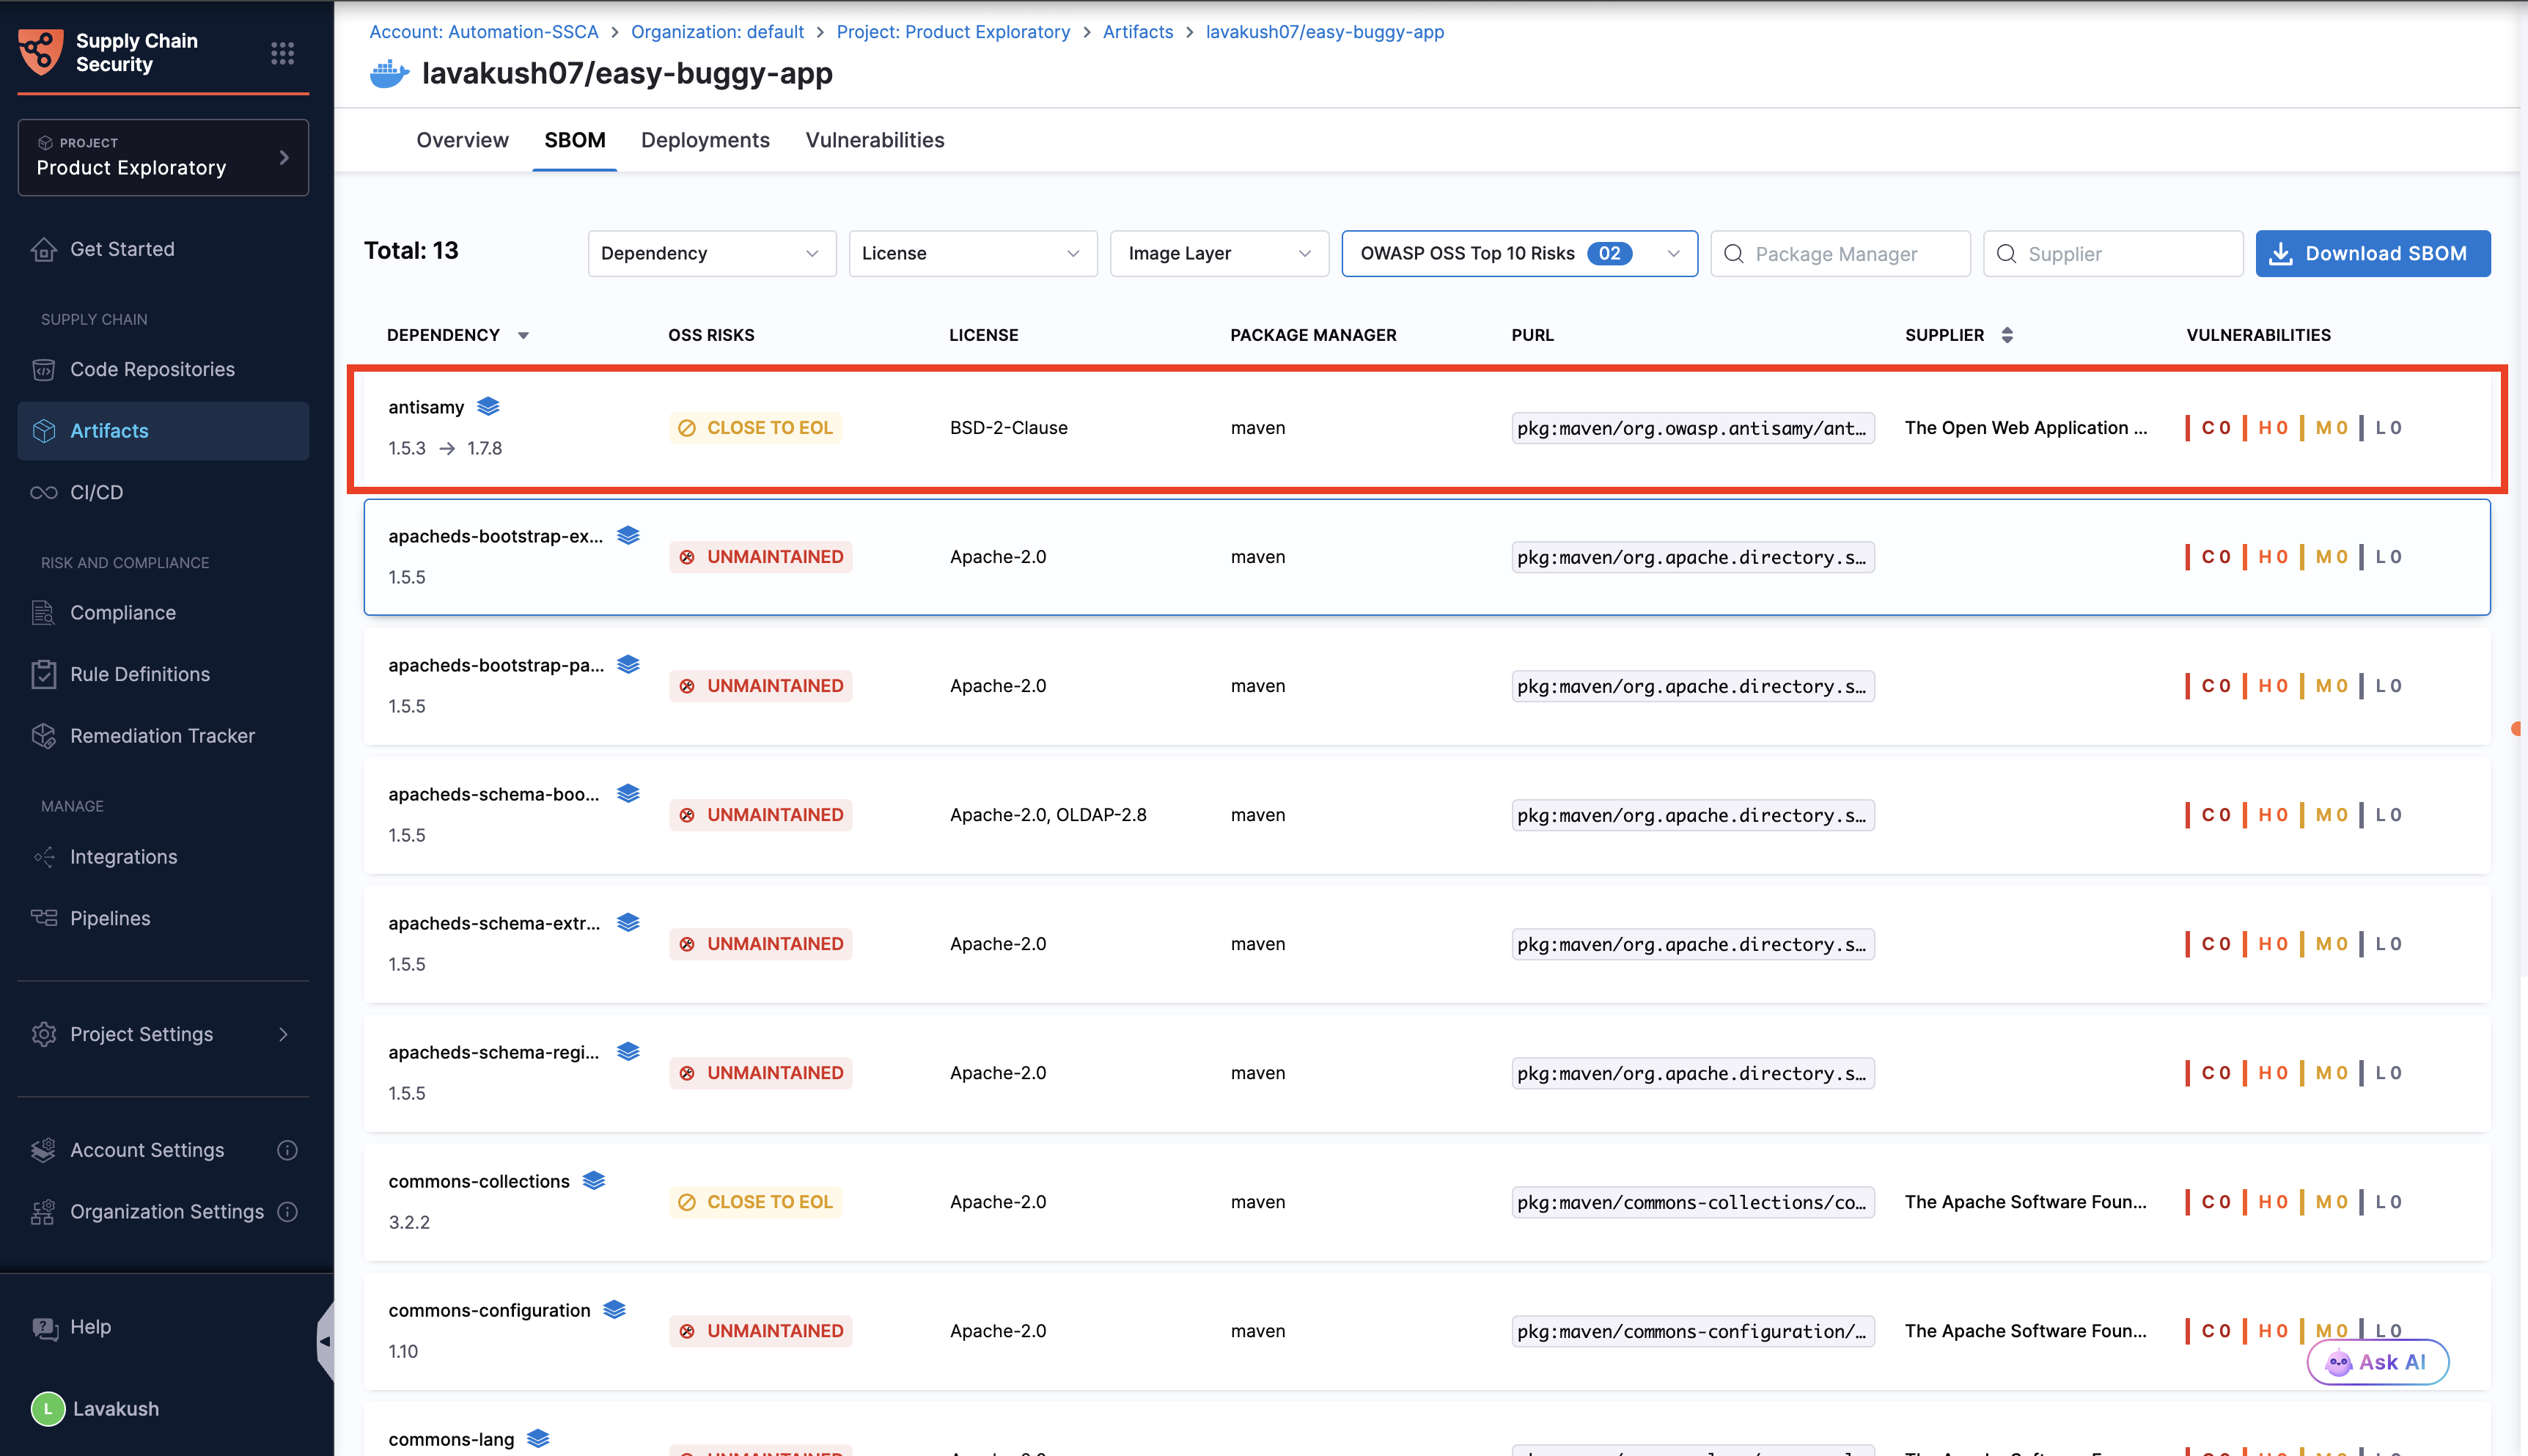2528x1456 pixels.
Task: Open the Help section
Action: (90, 1327)
